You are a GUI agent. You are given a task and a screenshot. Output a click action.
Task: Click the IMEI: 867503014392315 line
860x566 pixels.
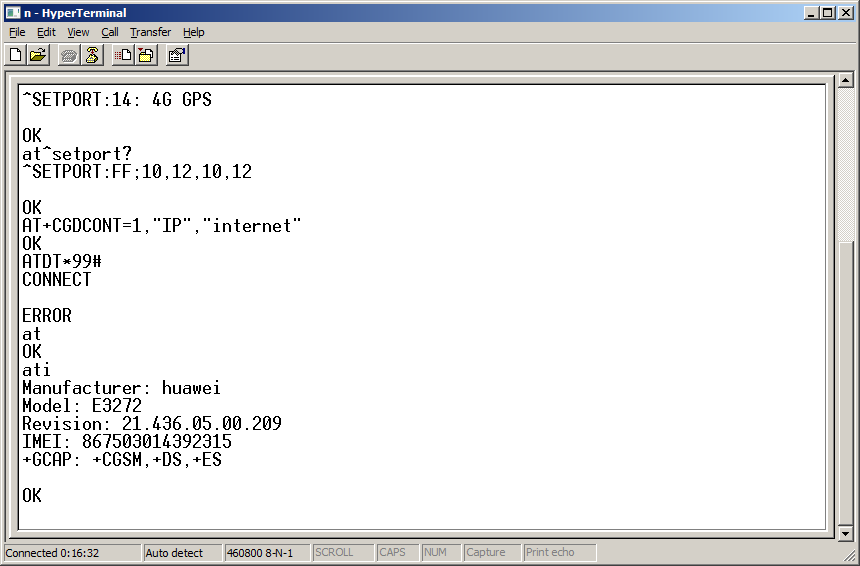(127, 442)
